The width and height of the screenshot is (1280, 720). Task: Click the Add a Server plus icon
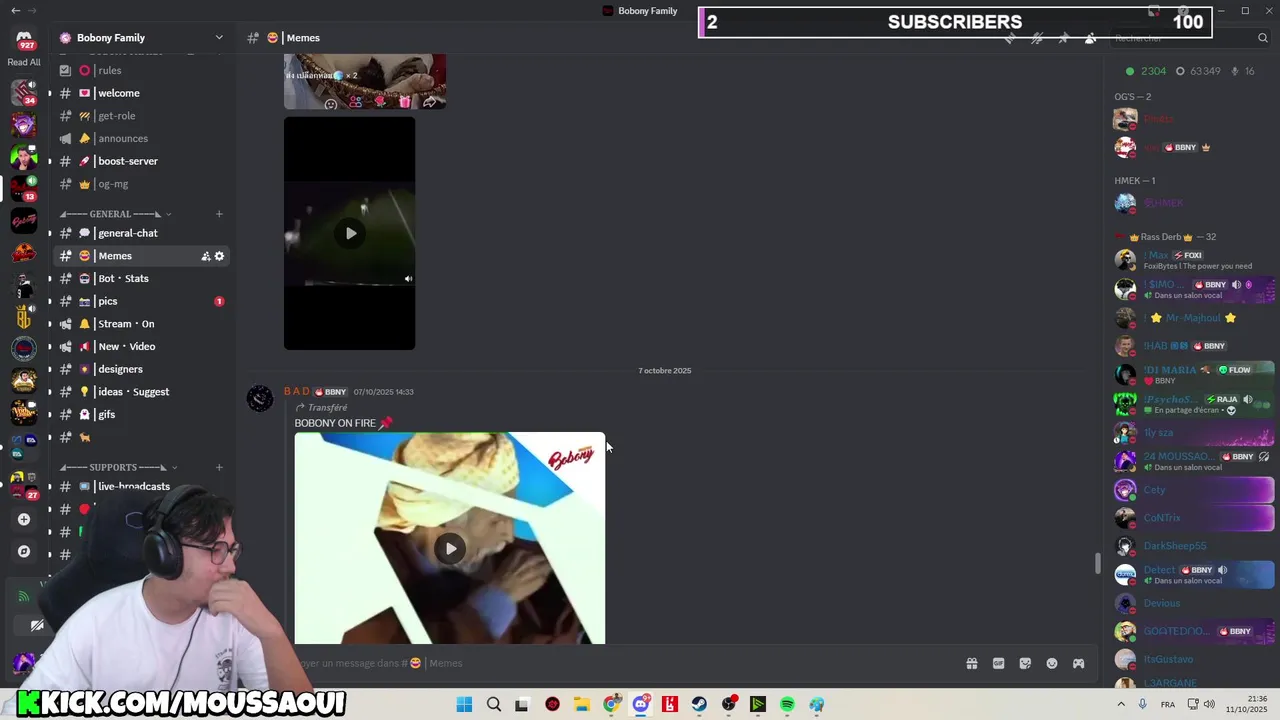tap(24, 519)
